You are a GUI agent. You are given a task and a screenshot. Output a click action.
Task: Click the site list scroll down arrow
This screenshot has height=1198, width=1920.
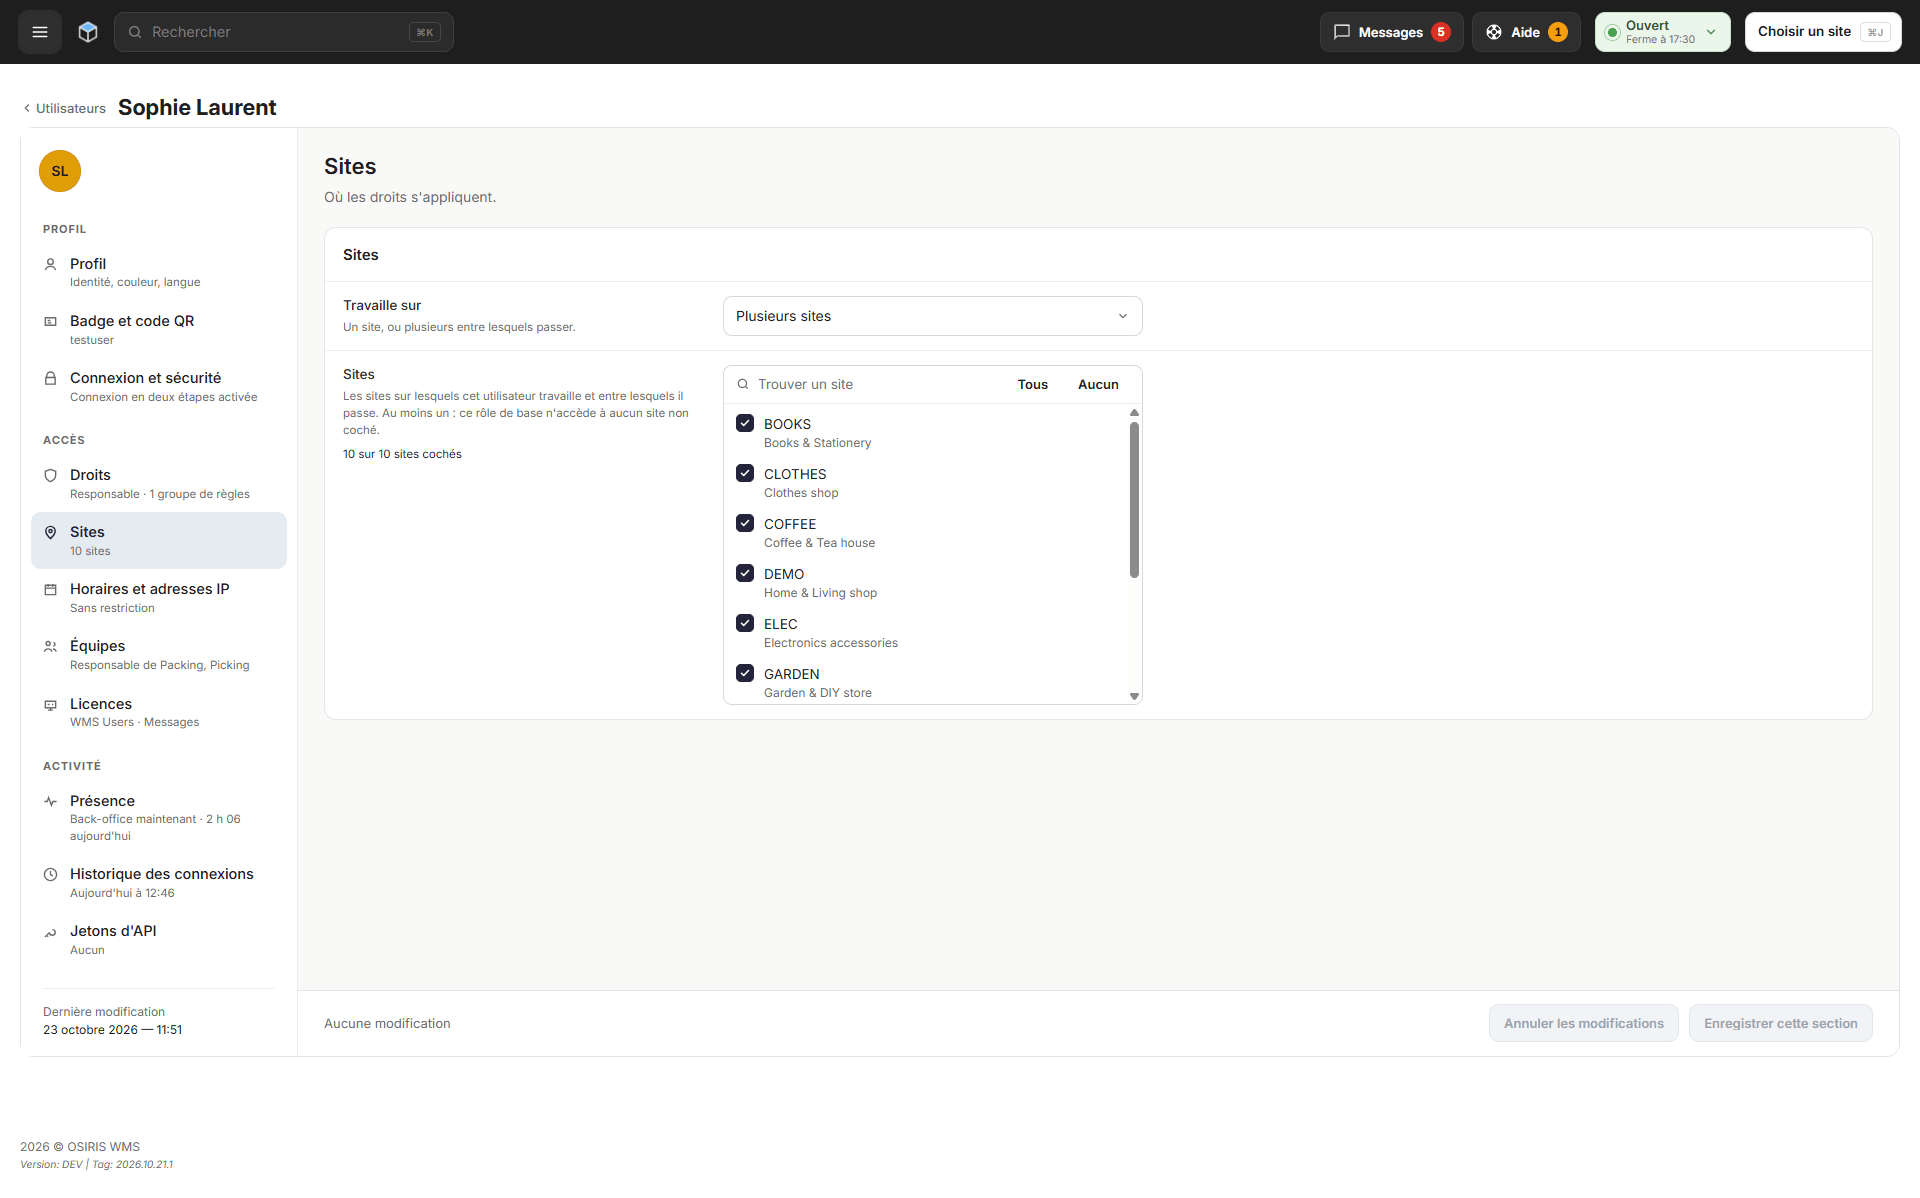pos(1134,696)
